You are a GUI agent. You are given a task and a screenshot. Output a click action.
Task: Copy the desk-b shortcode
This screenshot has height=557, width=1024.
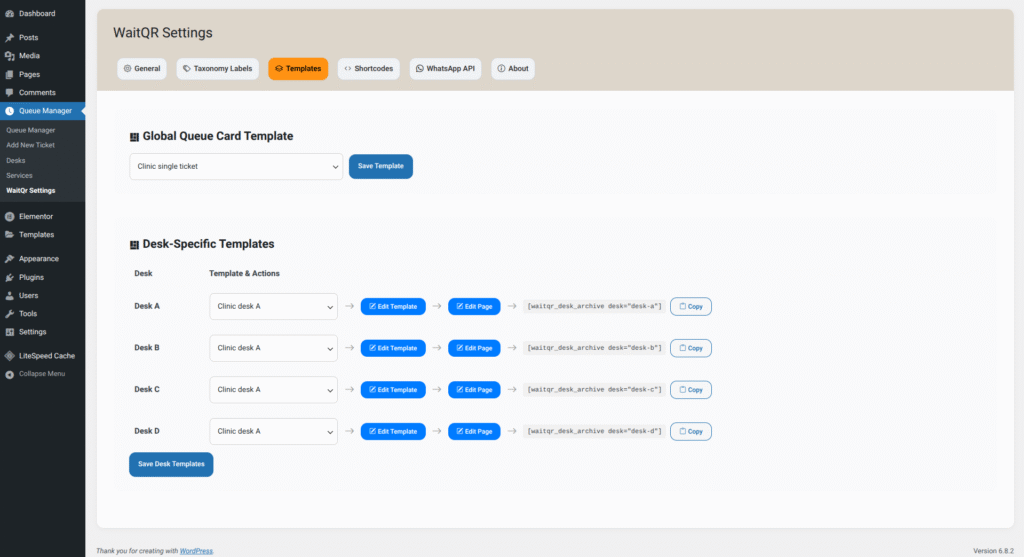pyautogui.click(x=691, y=348)
